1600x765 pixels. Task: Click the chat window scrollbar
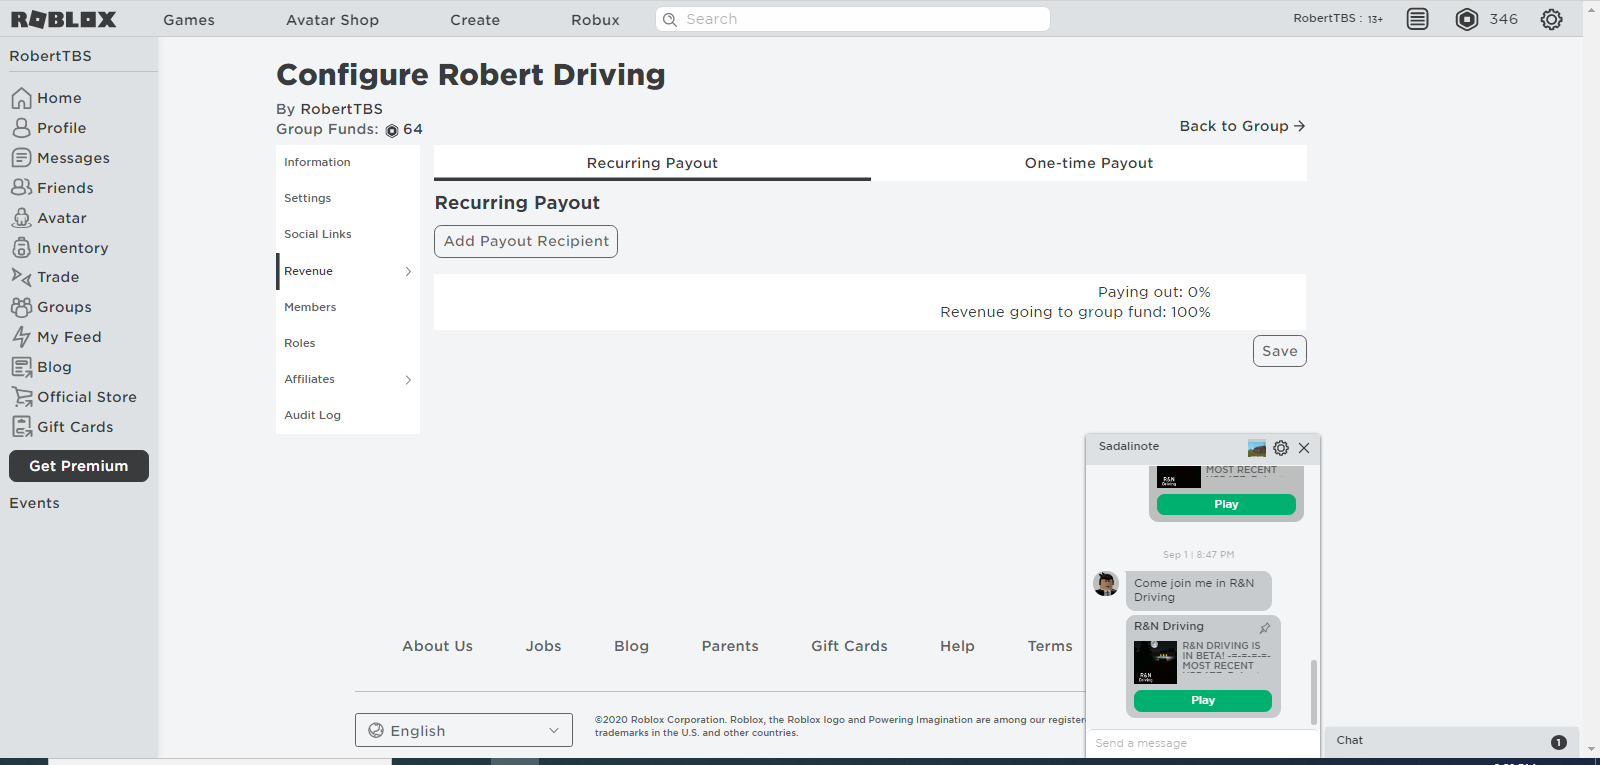coord(1313,690)
